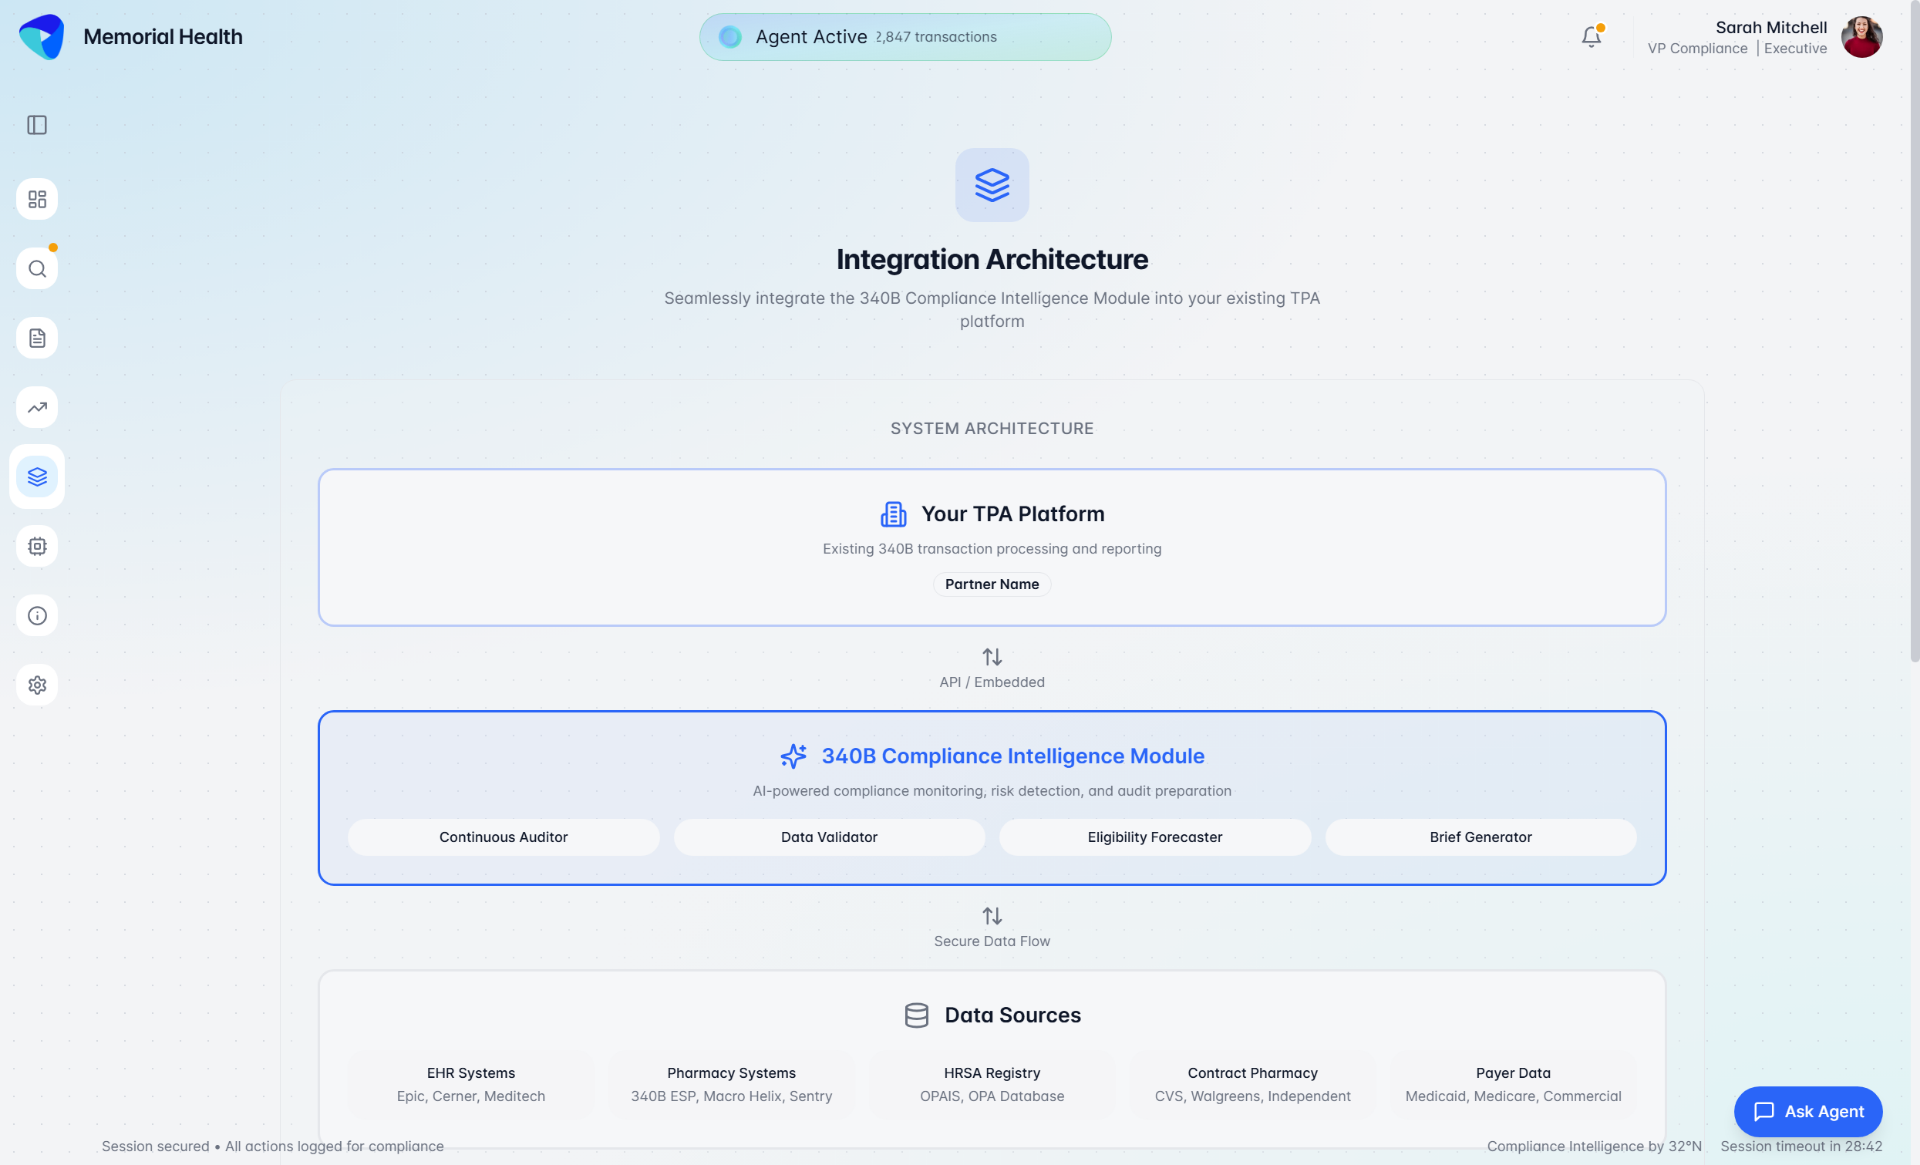Screen dimensions: 1920x1165
Task: Toggle the sidebar panel icon
Action: [x=37, y=125]
